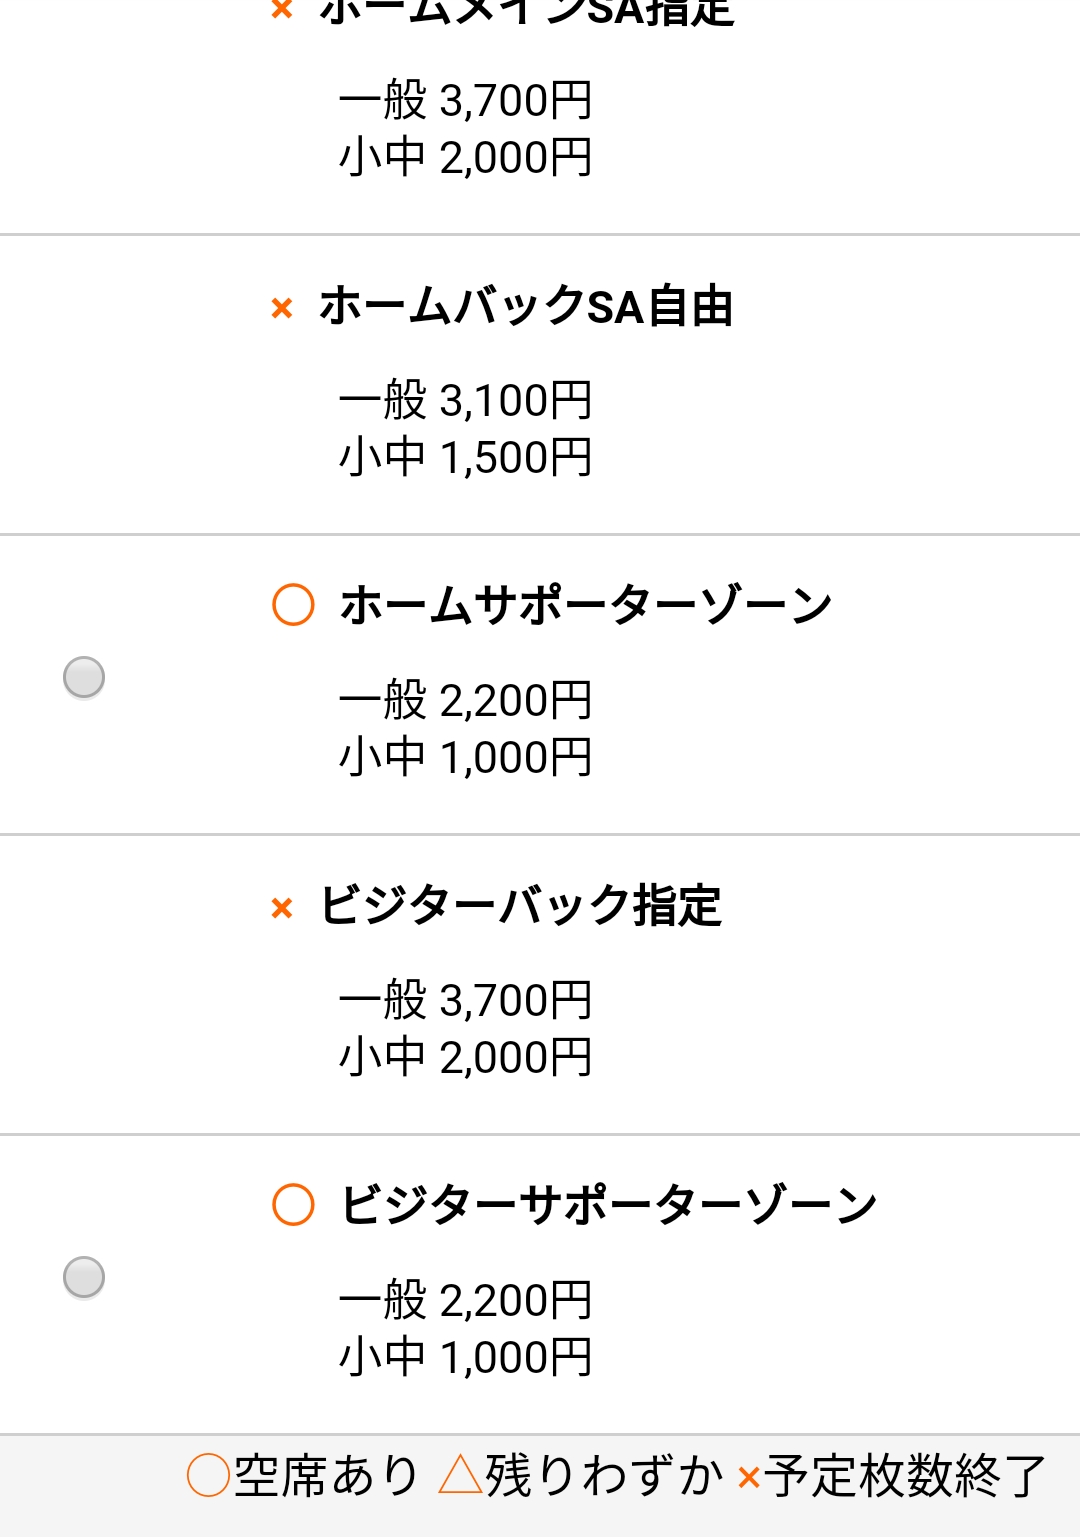Click the sold-out × icon beside ホームバックSA自由

tap(282, 308)
